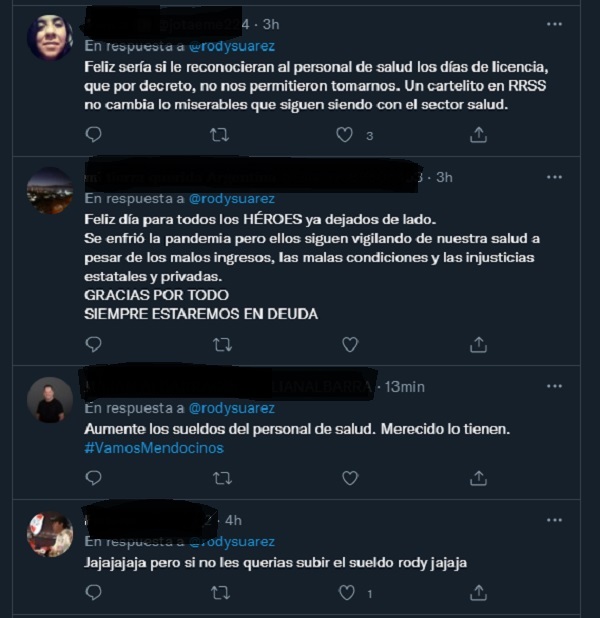Retweet the Jajajajaja rody tweet
Screen dimensions: 600x618
click(220, 593)
